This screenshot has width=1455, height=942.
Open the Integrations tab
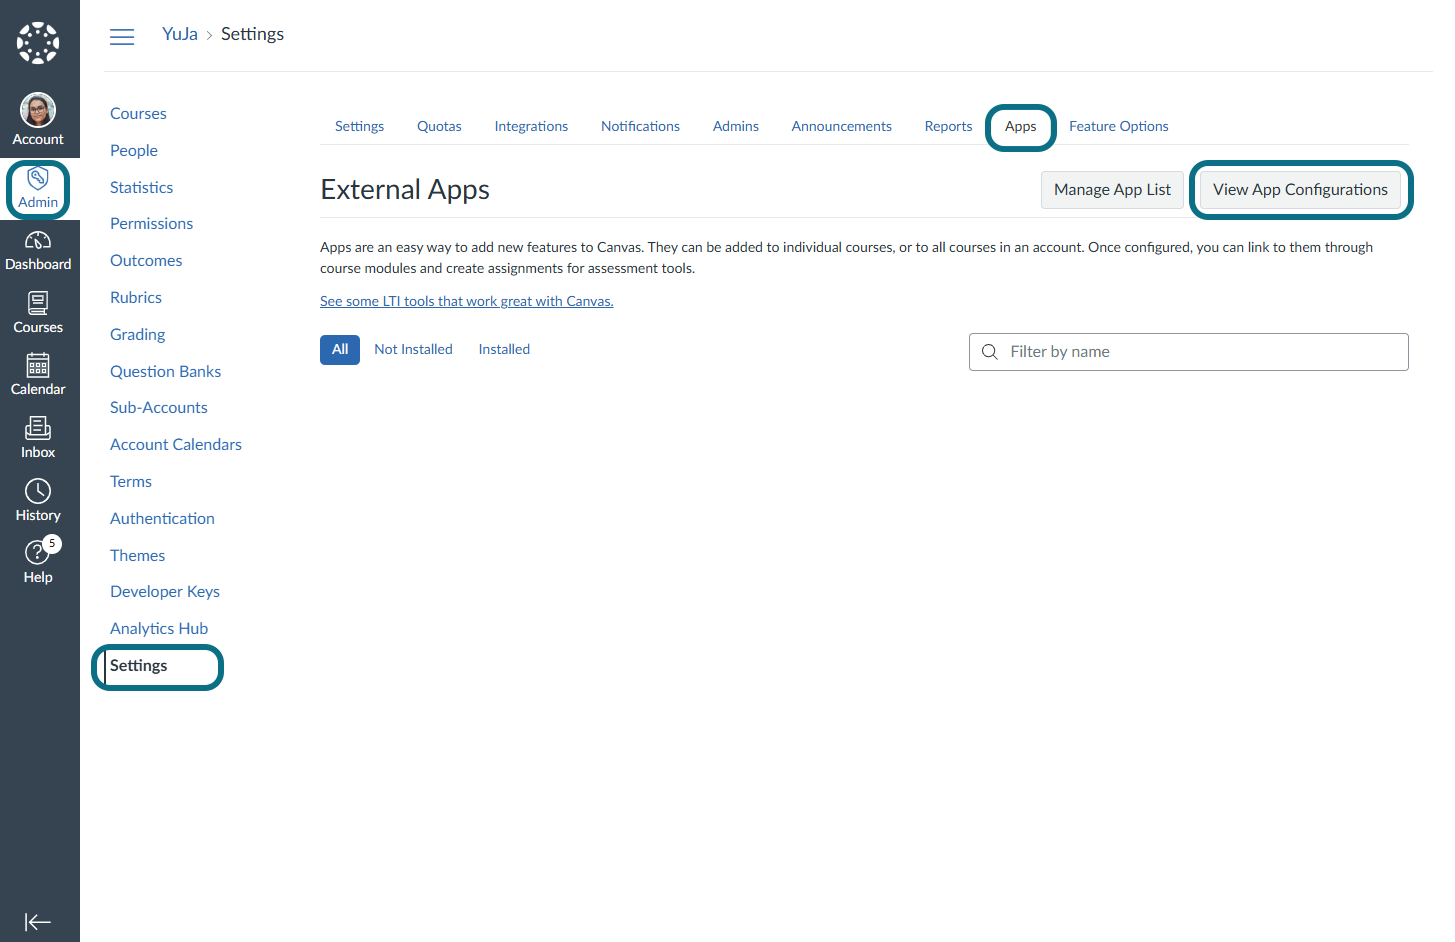[x=531, y=126]
